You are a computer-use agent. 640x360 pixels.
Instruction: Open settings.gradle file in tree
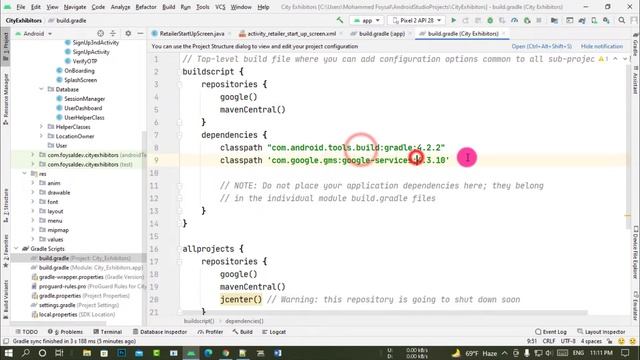click(57, 305)
